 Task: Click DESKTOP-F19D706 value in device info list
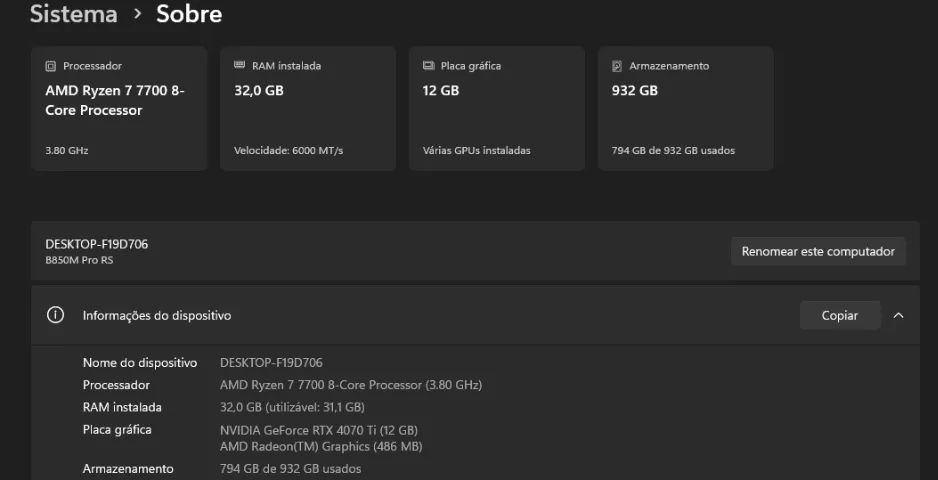pos(271,363)
